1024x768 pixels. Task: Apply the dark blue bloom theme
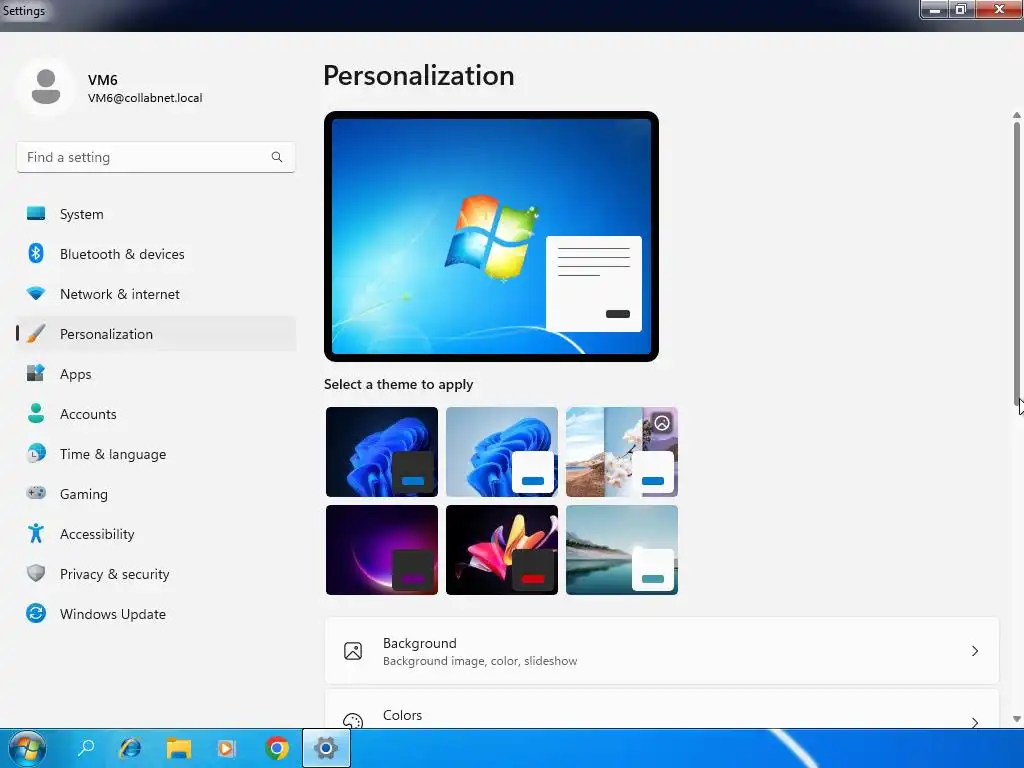(382, 452)
